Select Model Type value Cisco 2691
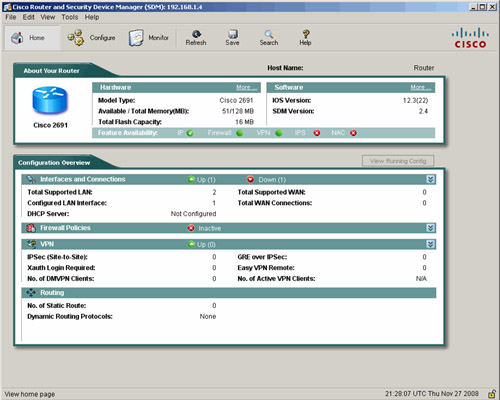Viewport: 500px width, 400px height. pyautogui.click(x=236, y=100)
